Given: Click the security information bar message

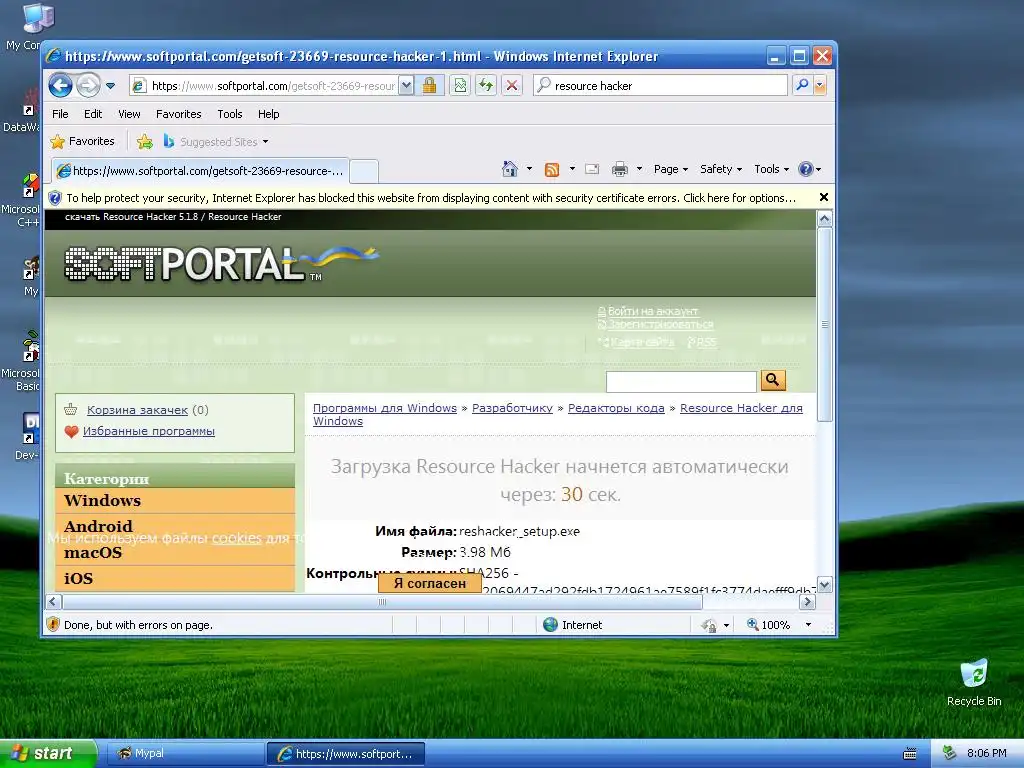Looking at the screenshot, I should 430,198.
